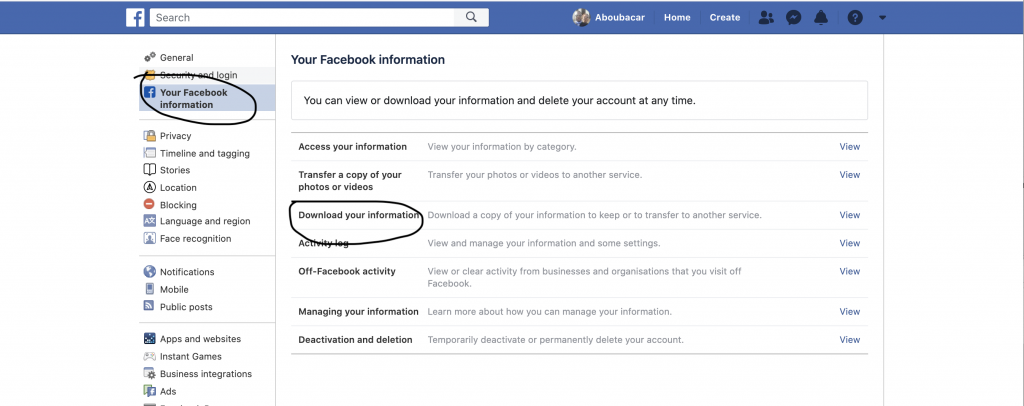Click the Timeline and tagging icon
This screenshot has height=406, width=1024.
pyautogui.click(x=150, y=153)
